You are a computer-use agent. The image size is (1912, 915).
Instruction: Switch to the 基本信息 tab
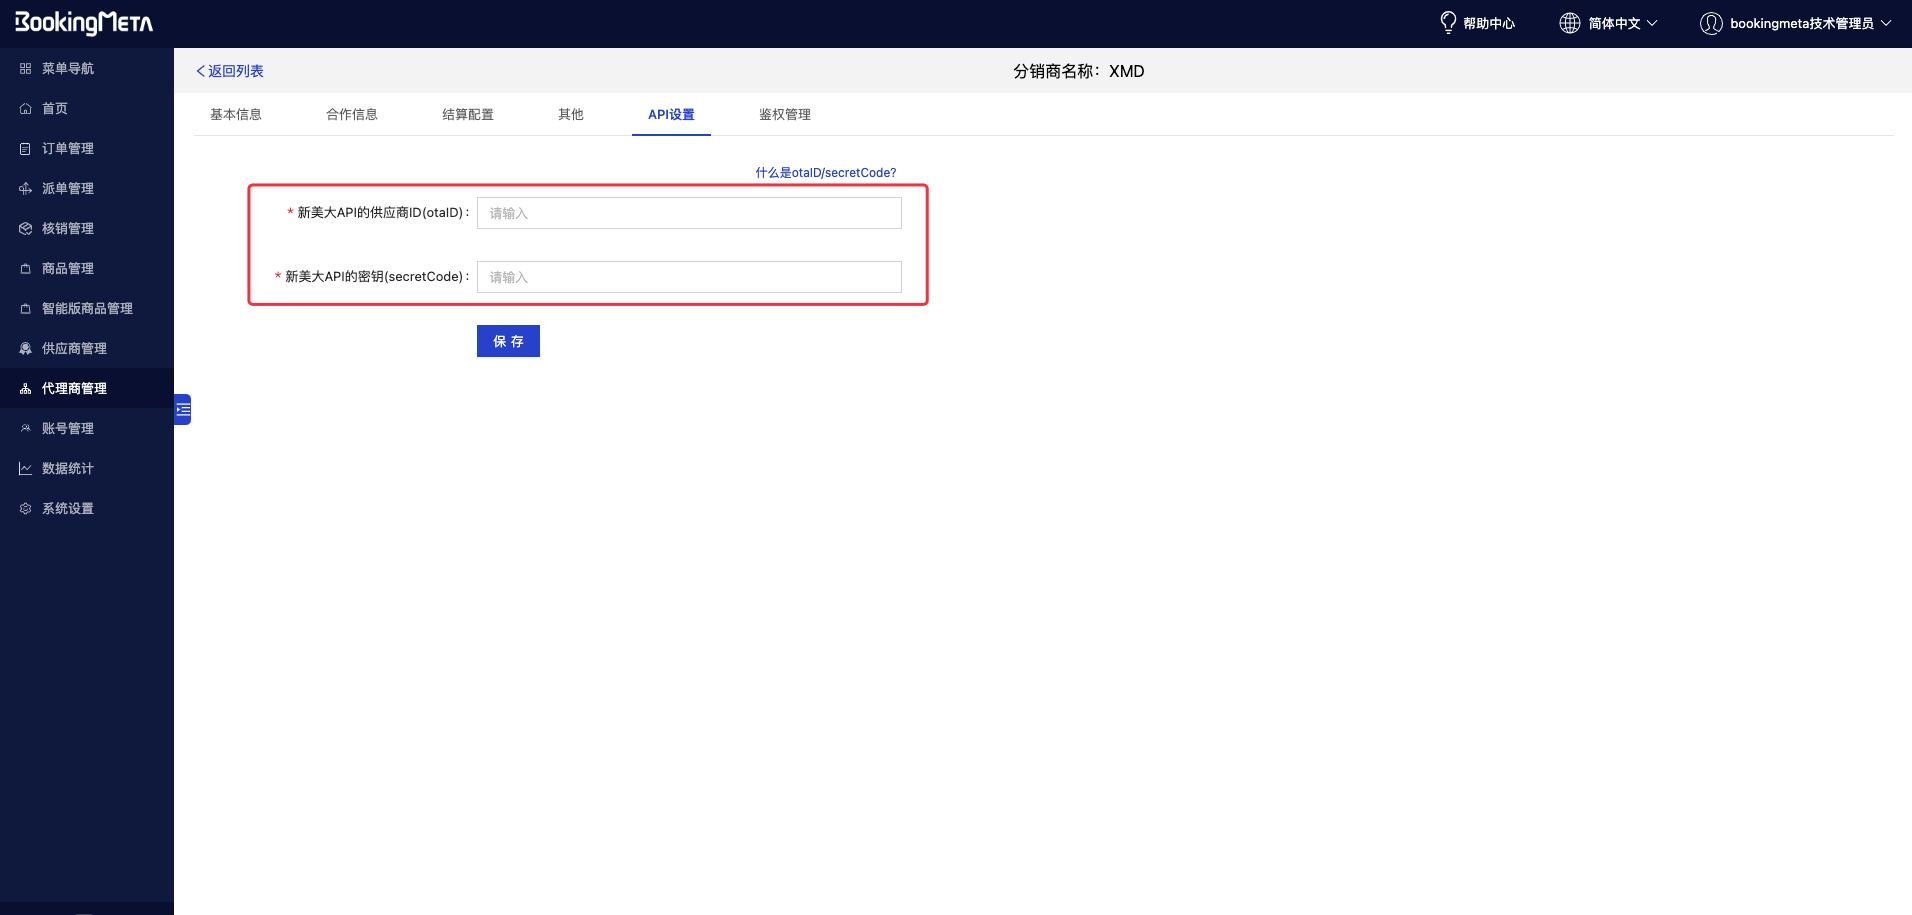point(236,115)
